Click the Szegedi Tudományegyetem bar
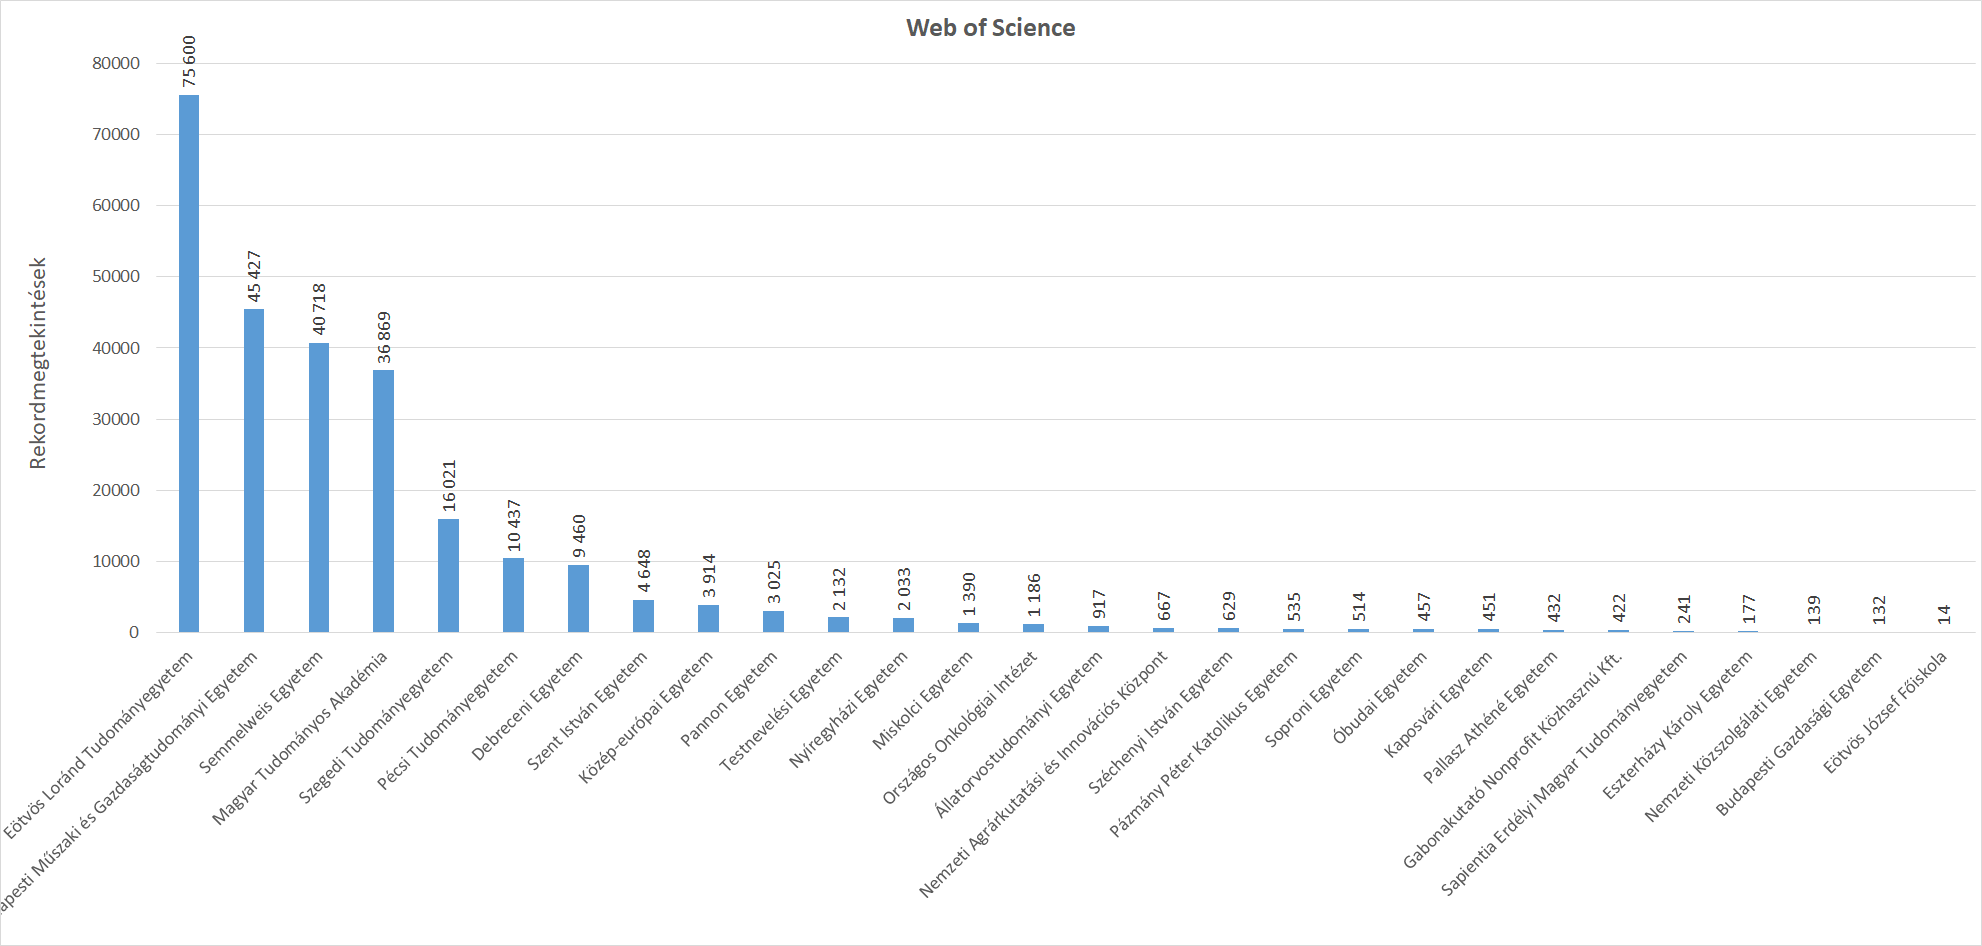This screenshot has width=1982, height=946. pos(448,575)
